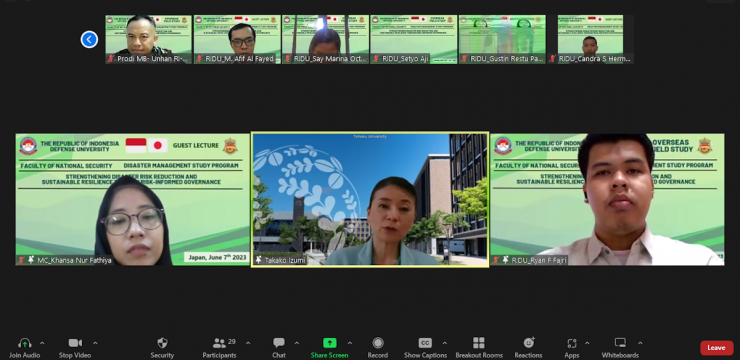This screenshot has height=360, width=740.
Task: Expand video options arrow beside Stop Video
Action: [x=95, y=343]
